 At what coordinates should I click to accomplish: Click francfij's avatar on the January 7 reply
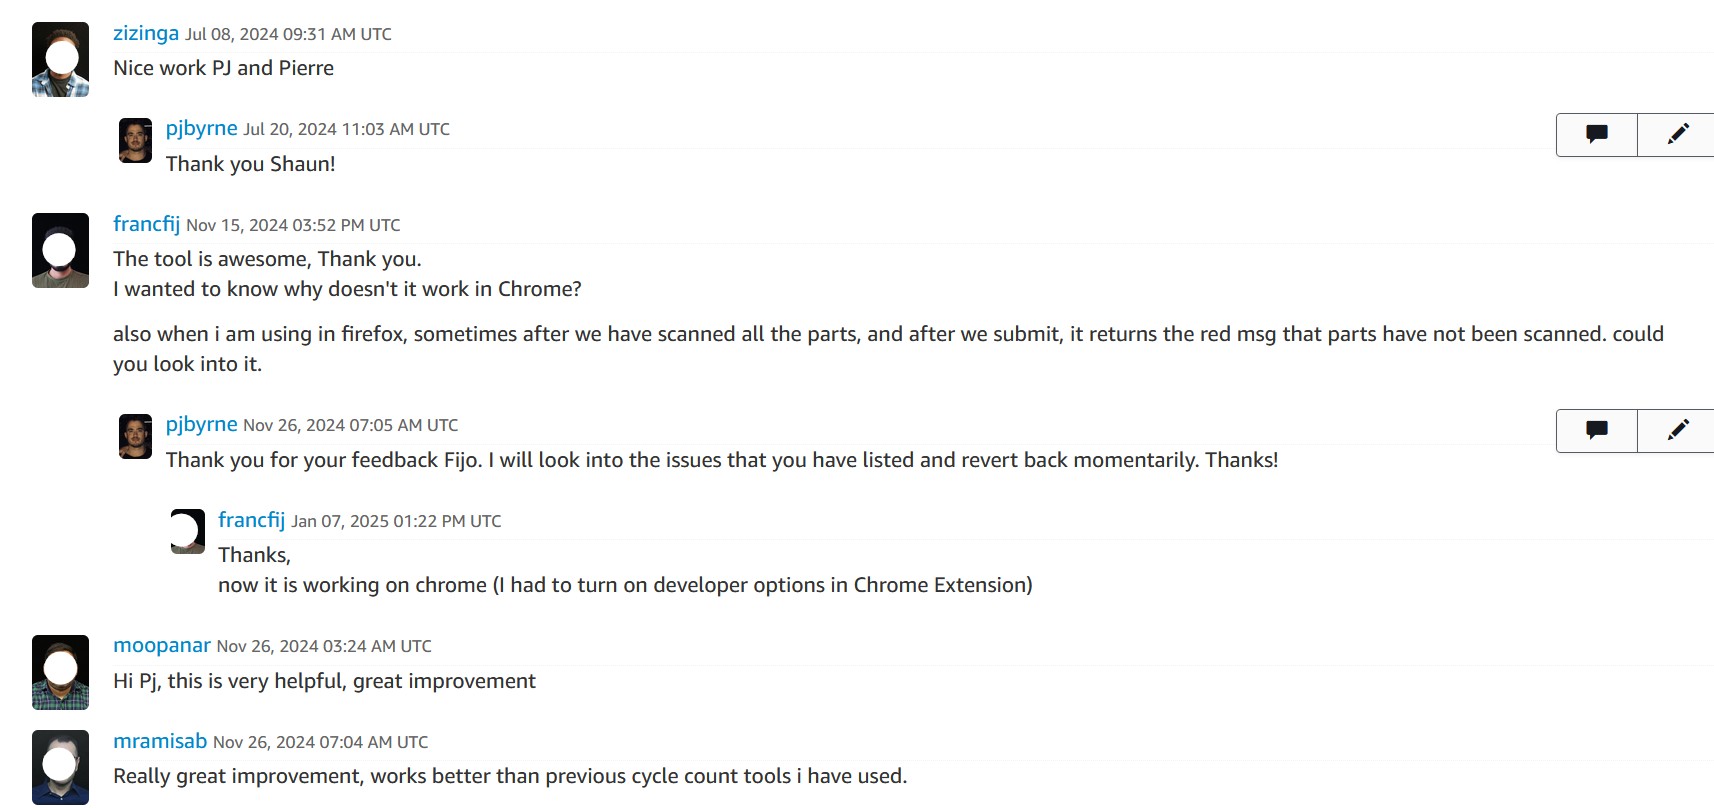tap(187, 530)
